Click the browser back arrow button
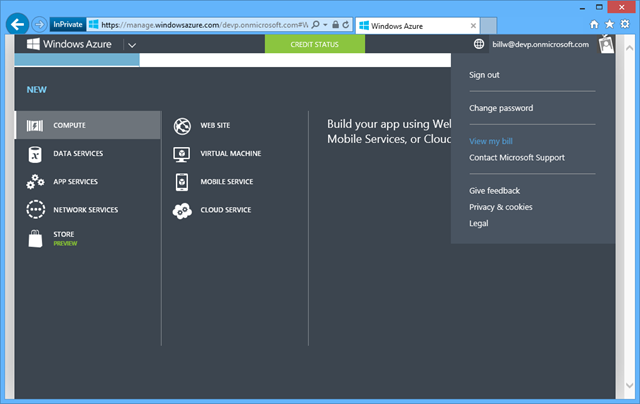 click(x=16, y=23)
